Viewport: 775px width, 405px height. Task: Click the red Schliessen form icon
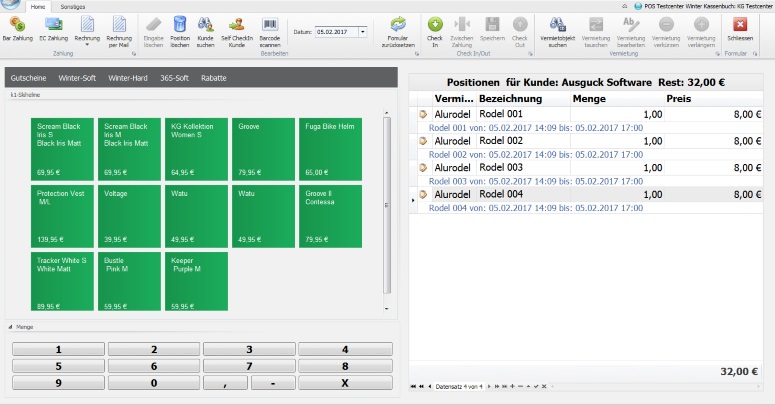click(x=740, y=24)
